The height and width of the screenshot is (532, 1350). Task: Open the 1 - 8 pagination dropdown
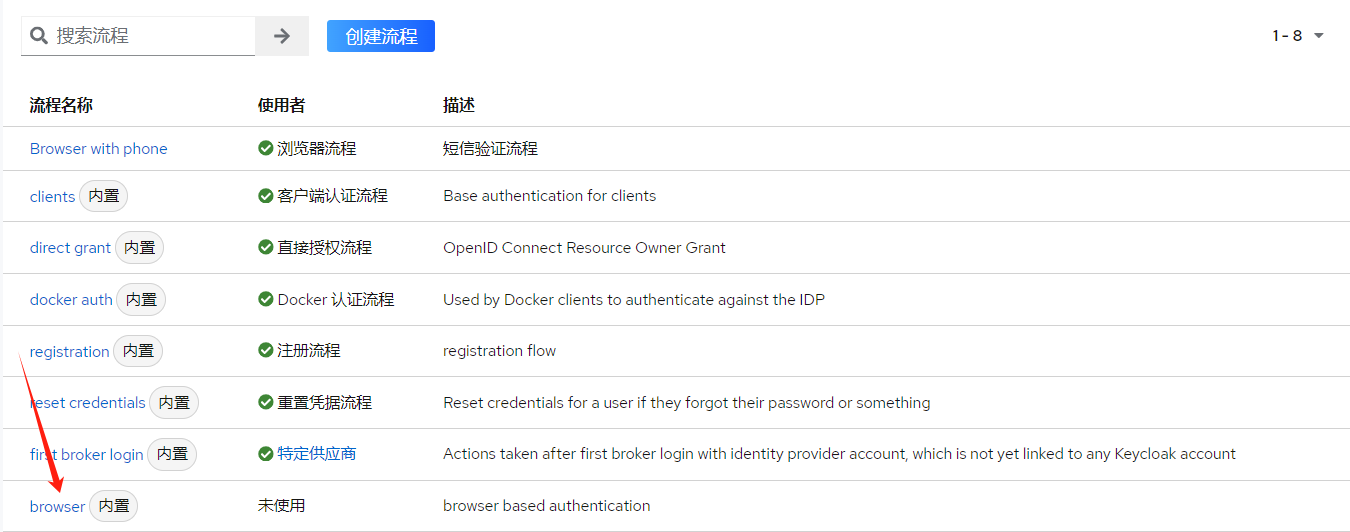1298,36
